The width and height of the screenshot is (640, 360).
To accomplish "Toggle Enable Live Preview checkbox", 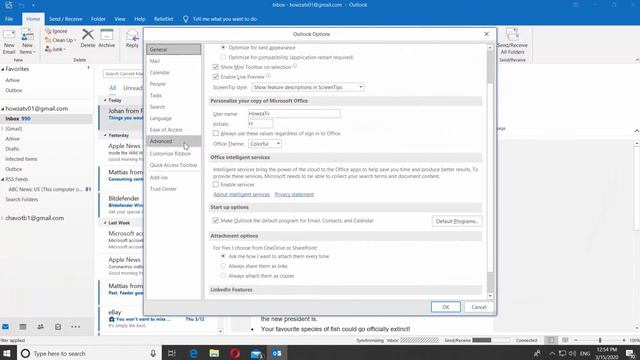I will click(x=216, y=77).
